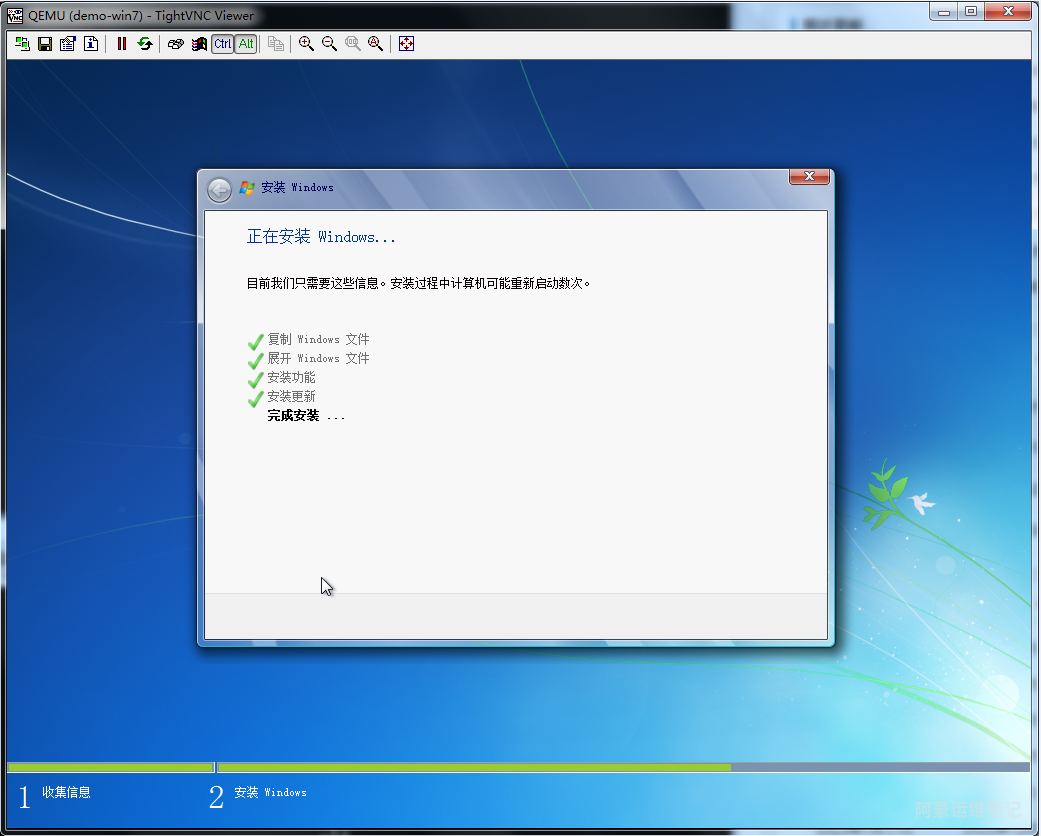Pause the remote session with red pause icon
The width and height of the screenshot is (1041, 836).
pos(122,44)
